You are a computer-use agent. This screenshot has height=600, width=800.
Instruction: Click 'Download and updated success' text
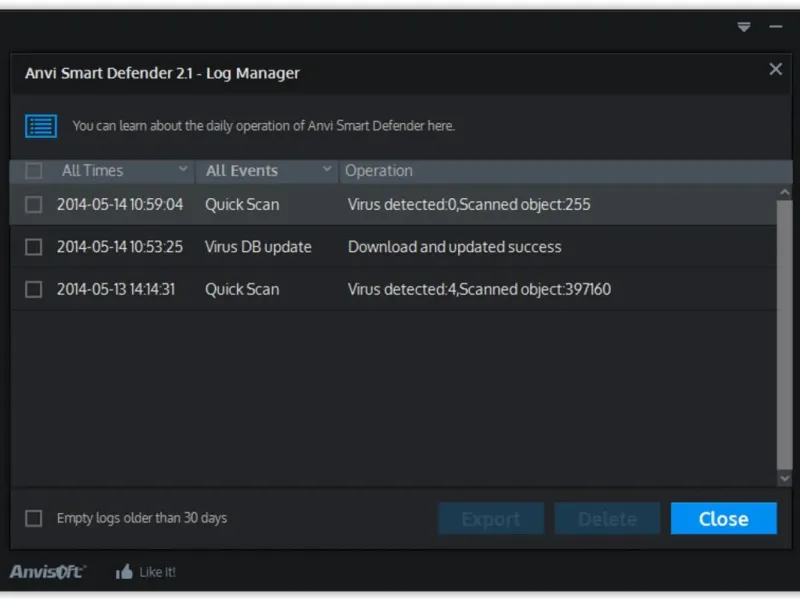click(455, 247)
